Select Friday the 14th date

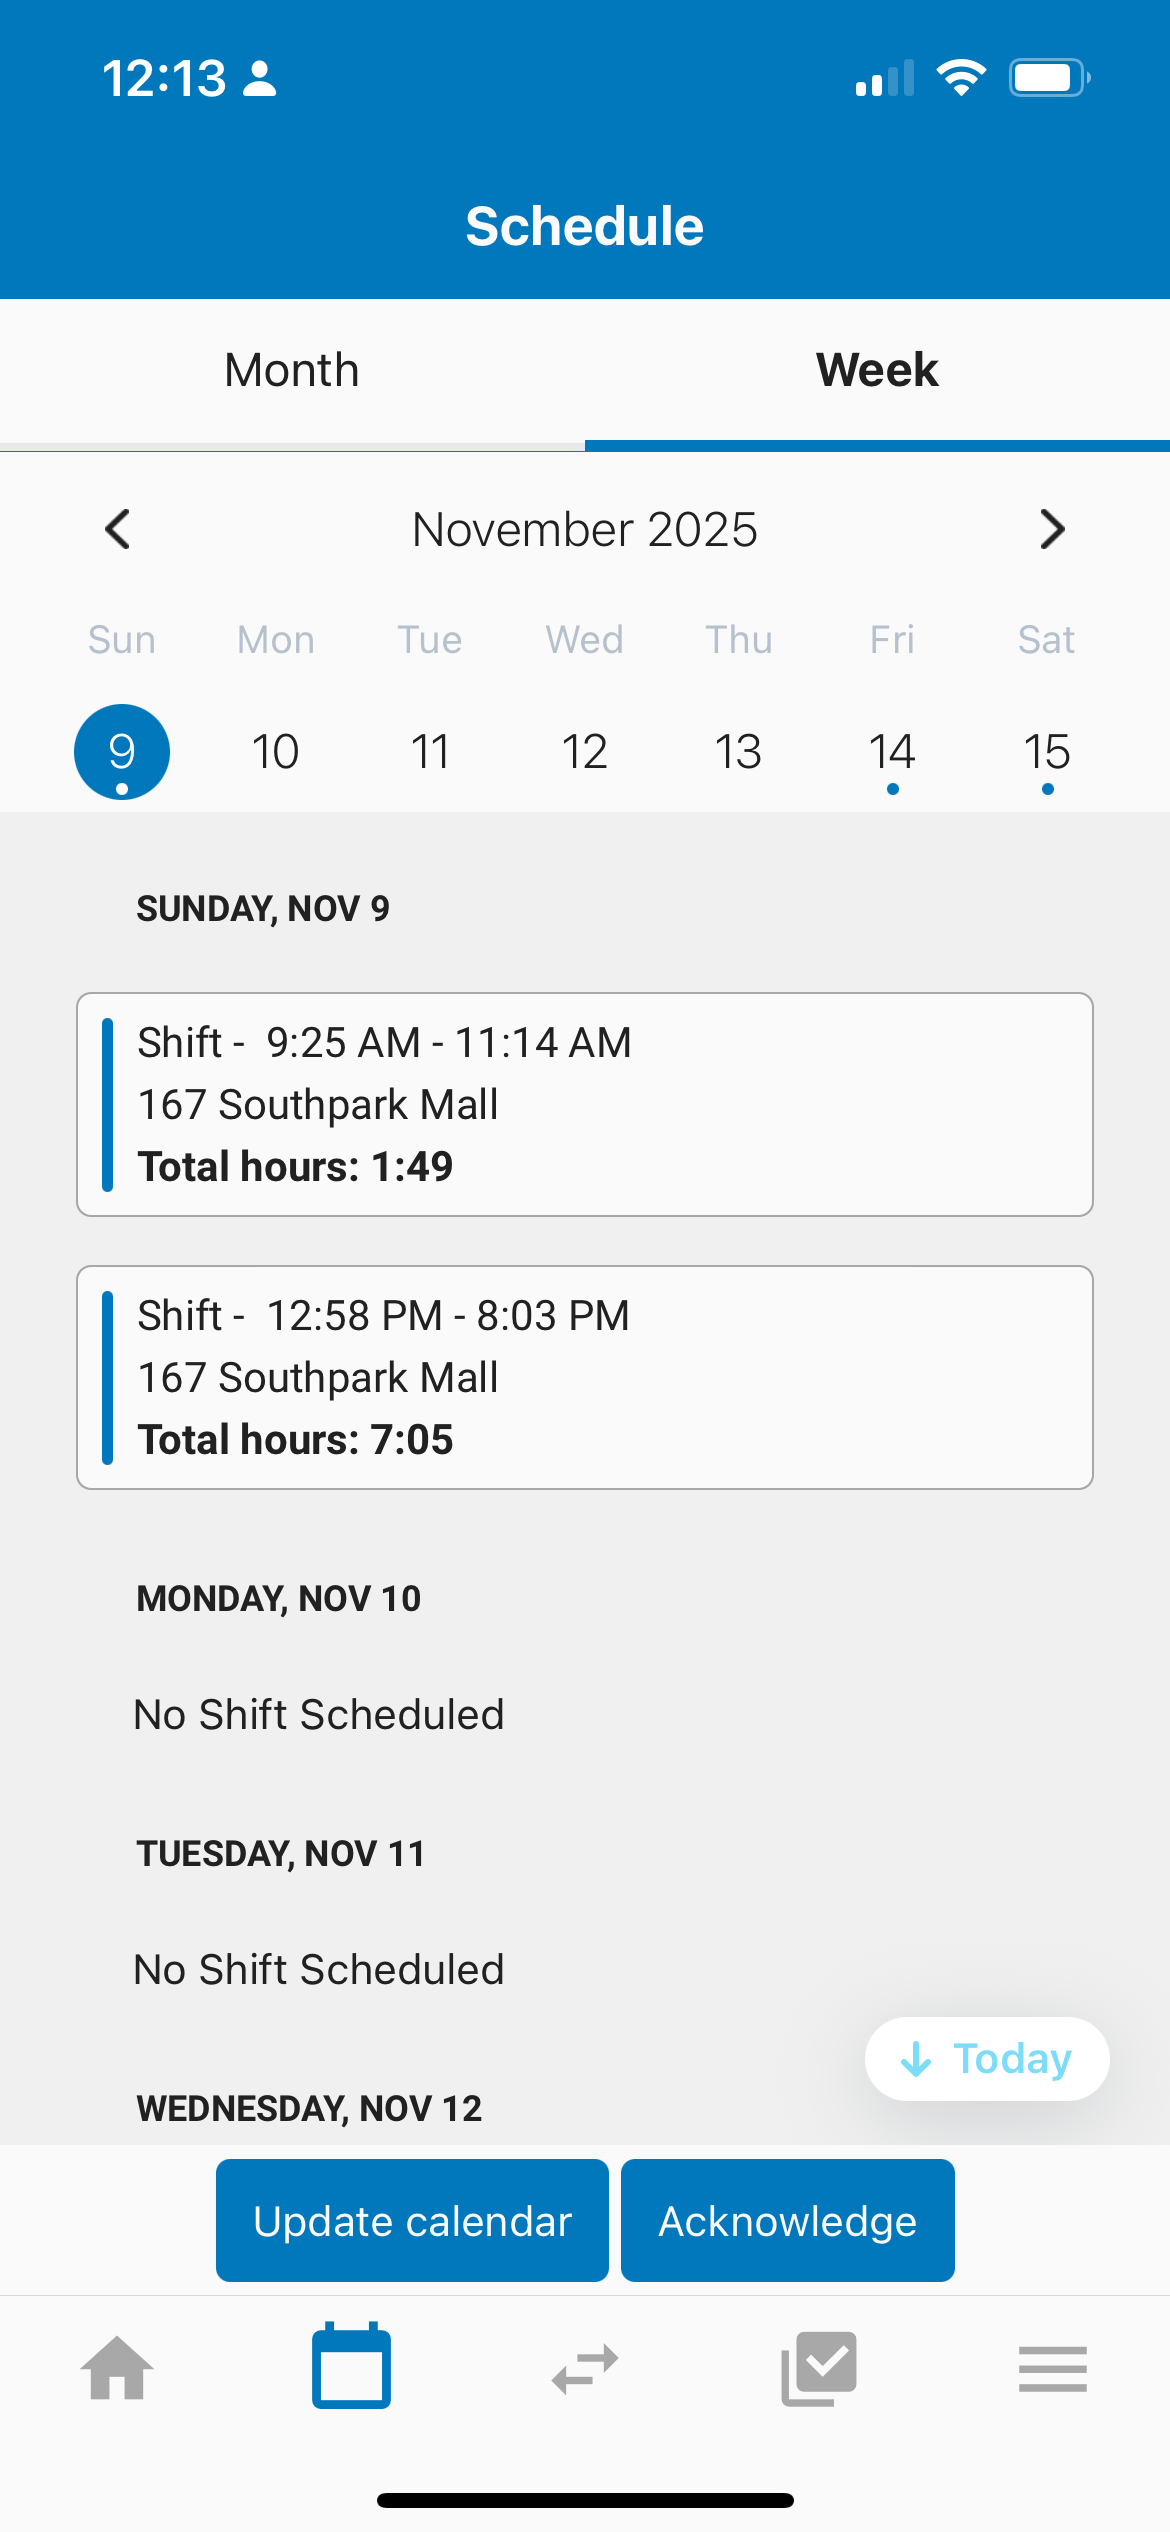892,752
